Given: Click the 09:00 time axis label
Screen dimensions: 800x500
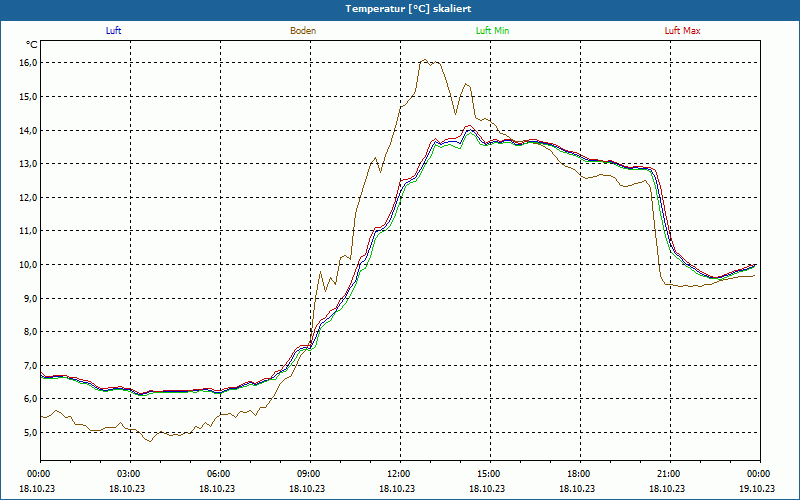Looking at the screenshot, I should click(310, 474).
